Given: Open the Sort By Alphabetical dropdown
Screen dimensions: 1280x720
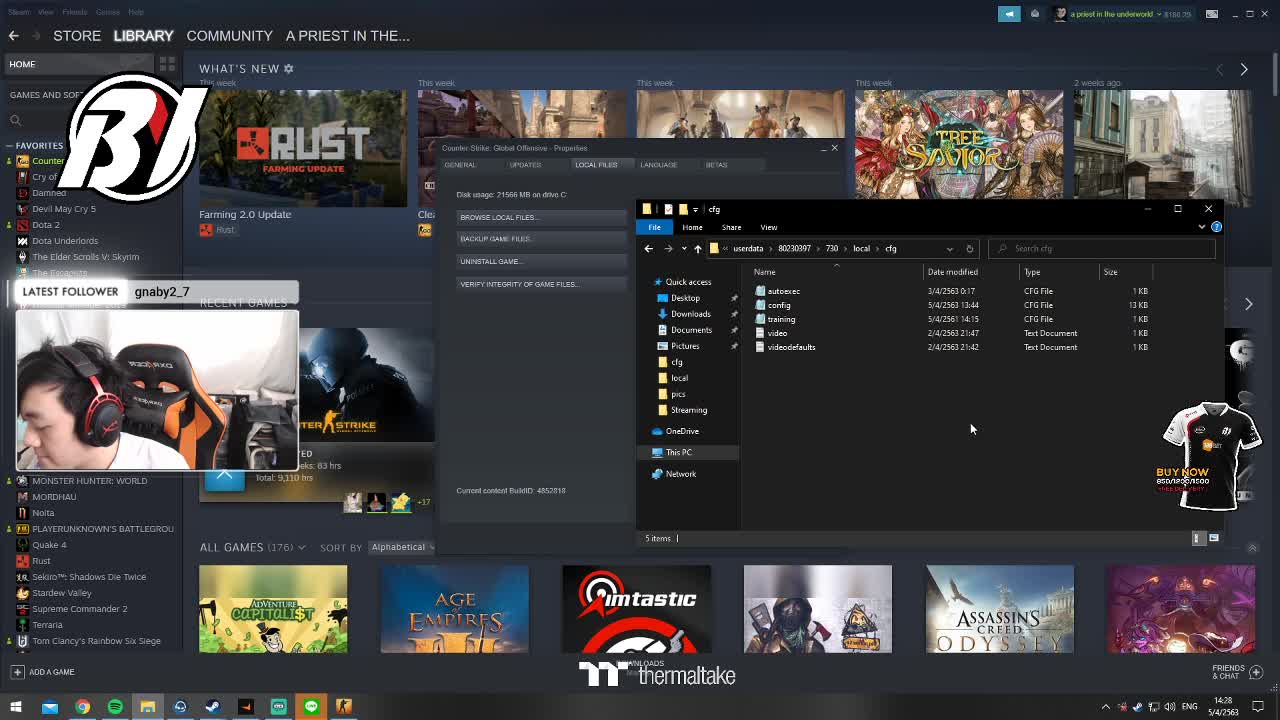Looking at the screenshot, I should (x=402, y=547).
